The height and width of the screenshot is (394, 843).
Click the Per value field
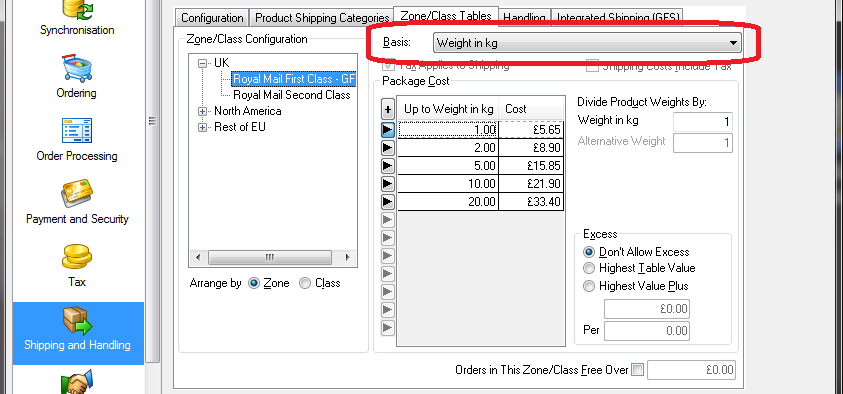coord(647,331)
